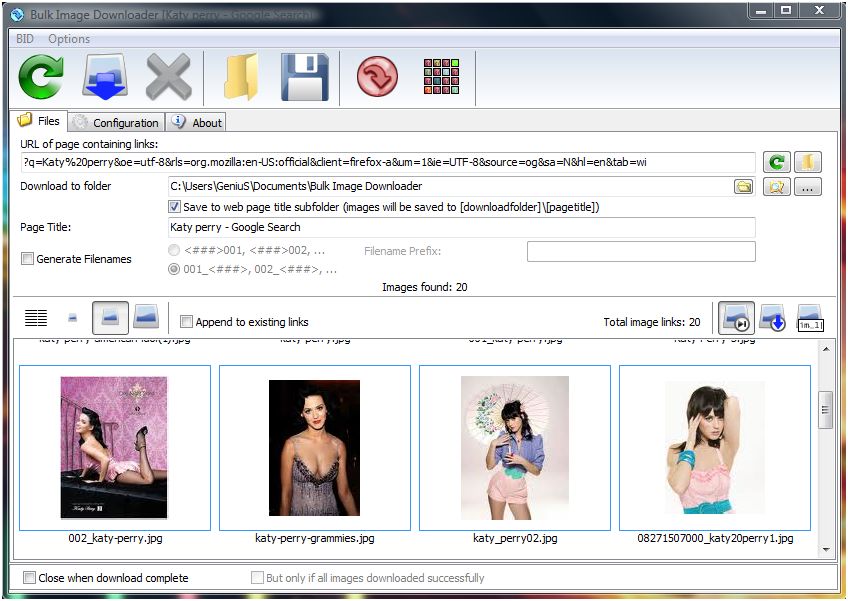Viewport: 848px width, 601px height.
Task: Maximize the Bulk Image Downloader window
Action: (786, 10)
